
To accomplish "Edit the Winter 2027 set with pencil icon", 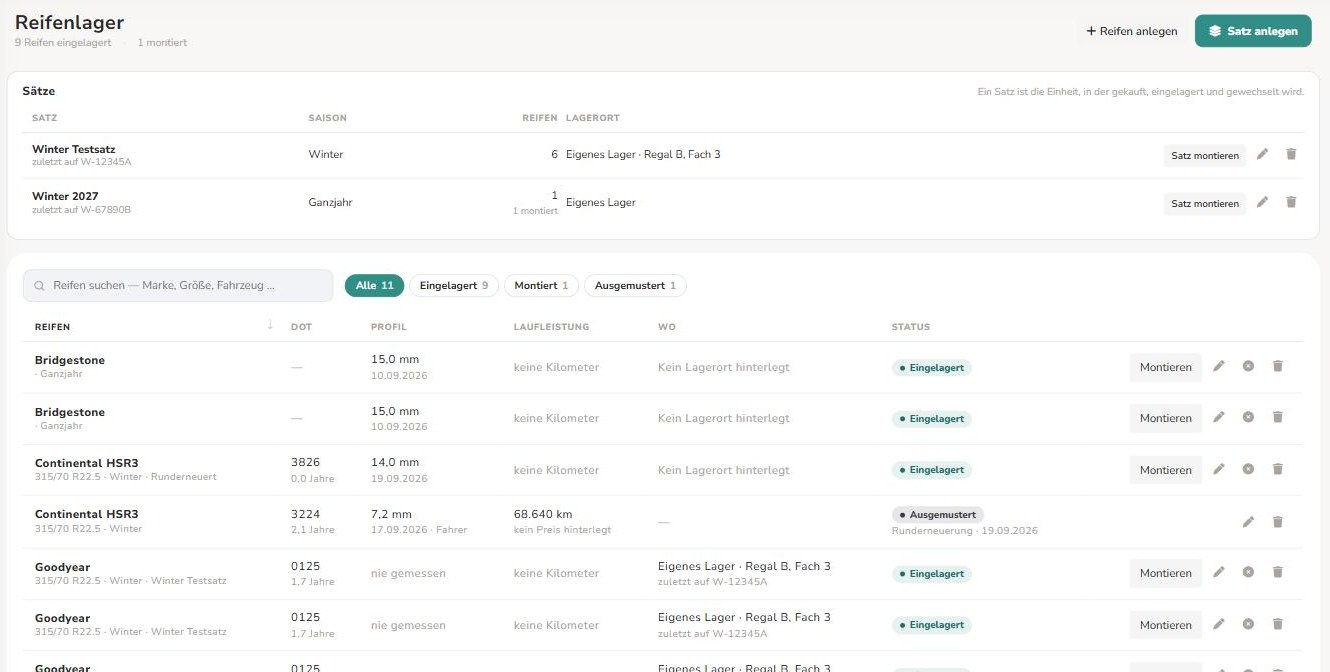I will pyautogui.click(x=1262, y=202).
